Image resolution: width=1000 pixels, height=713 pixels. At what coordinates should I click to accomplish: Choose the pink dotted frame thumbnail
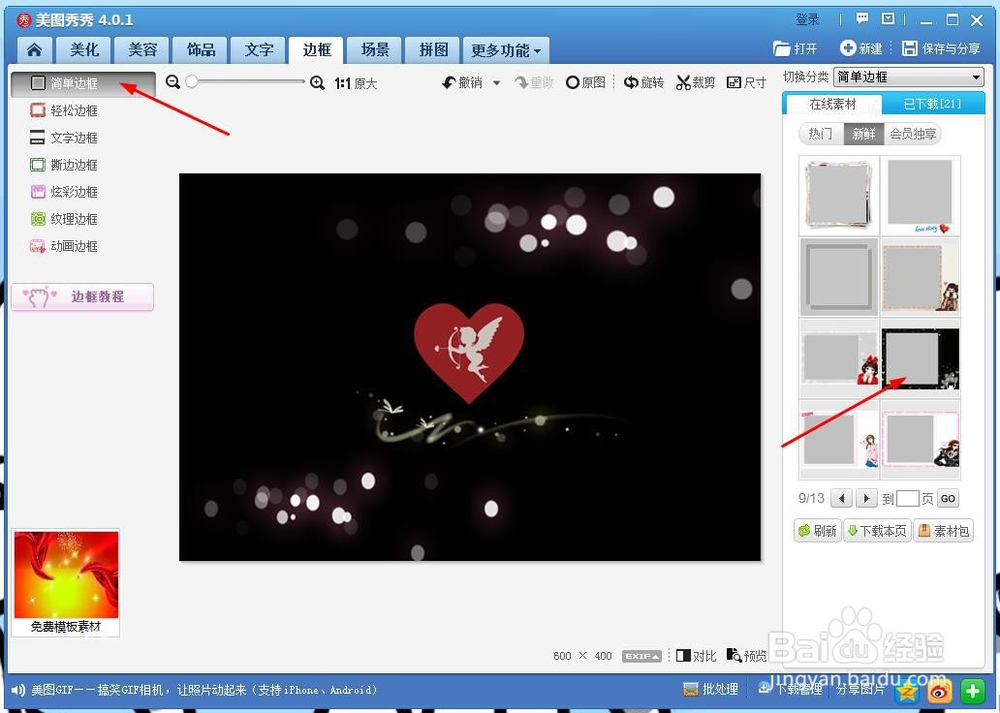click(x=920, y=440)
